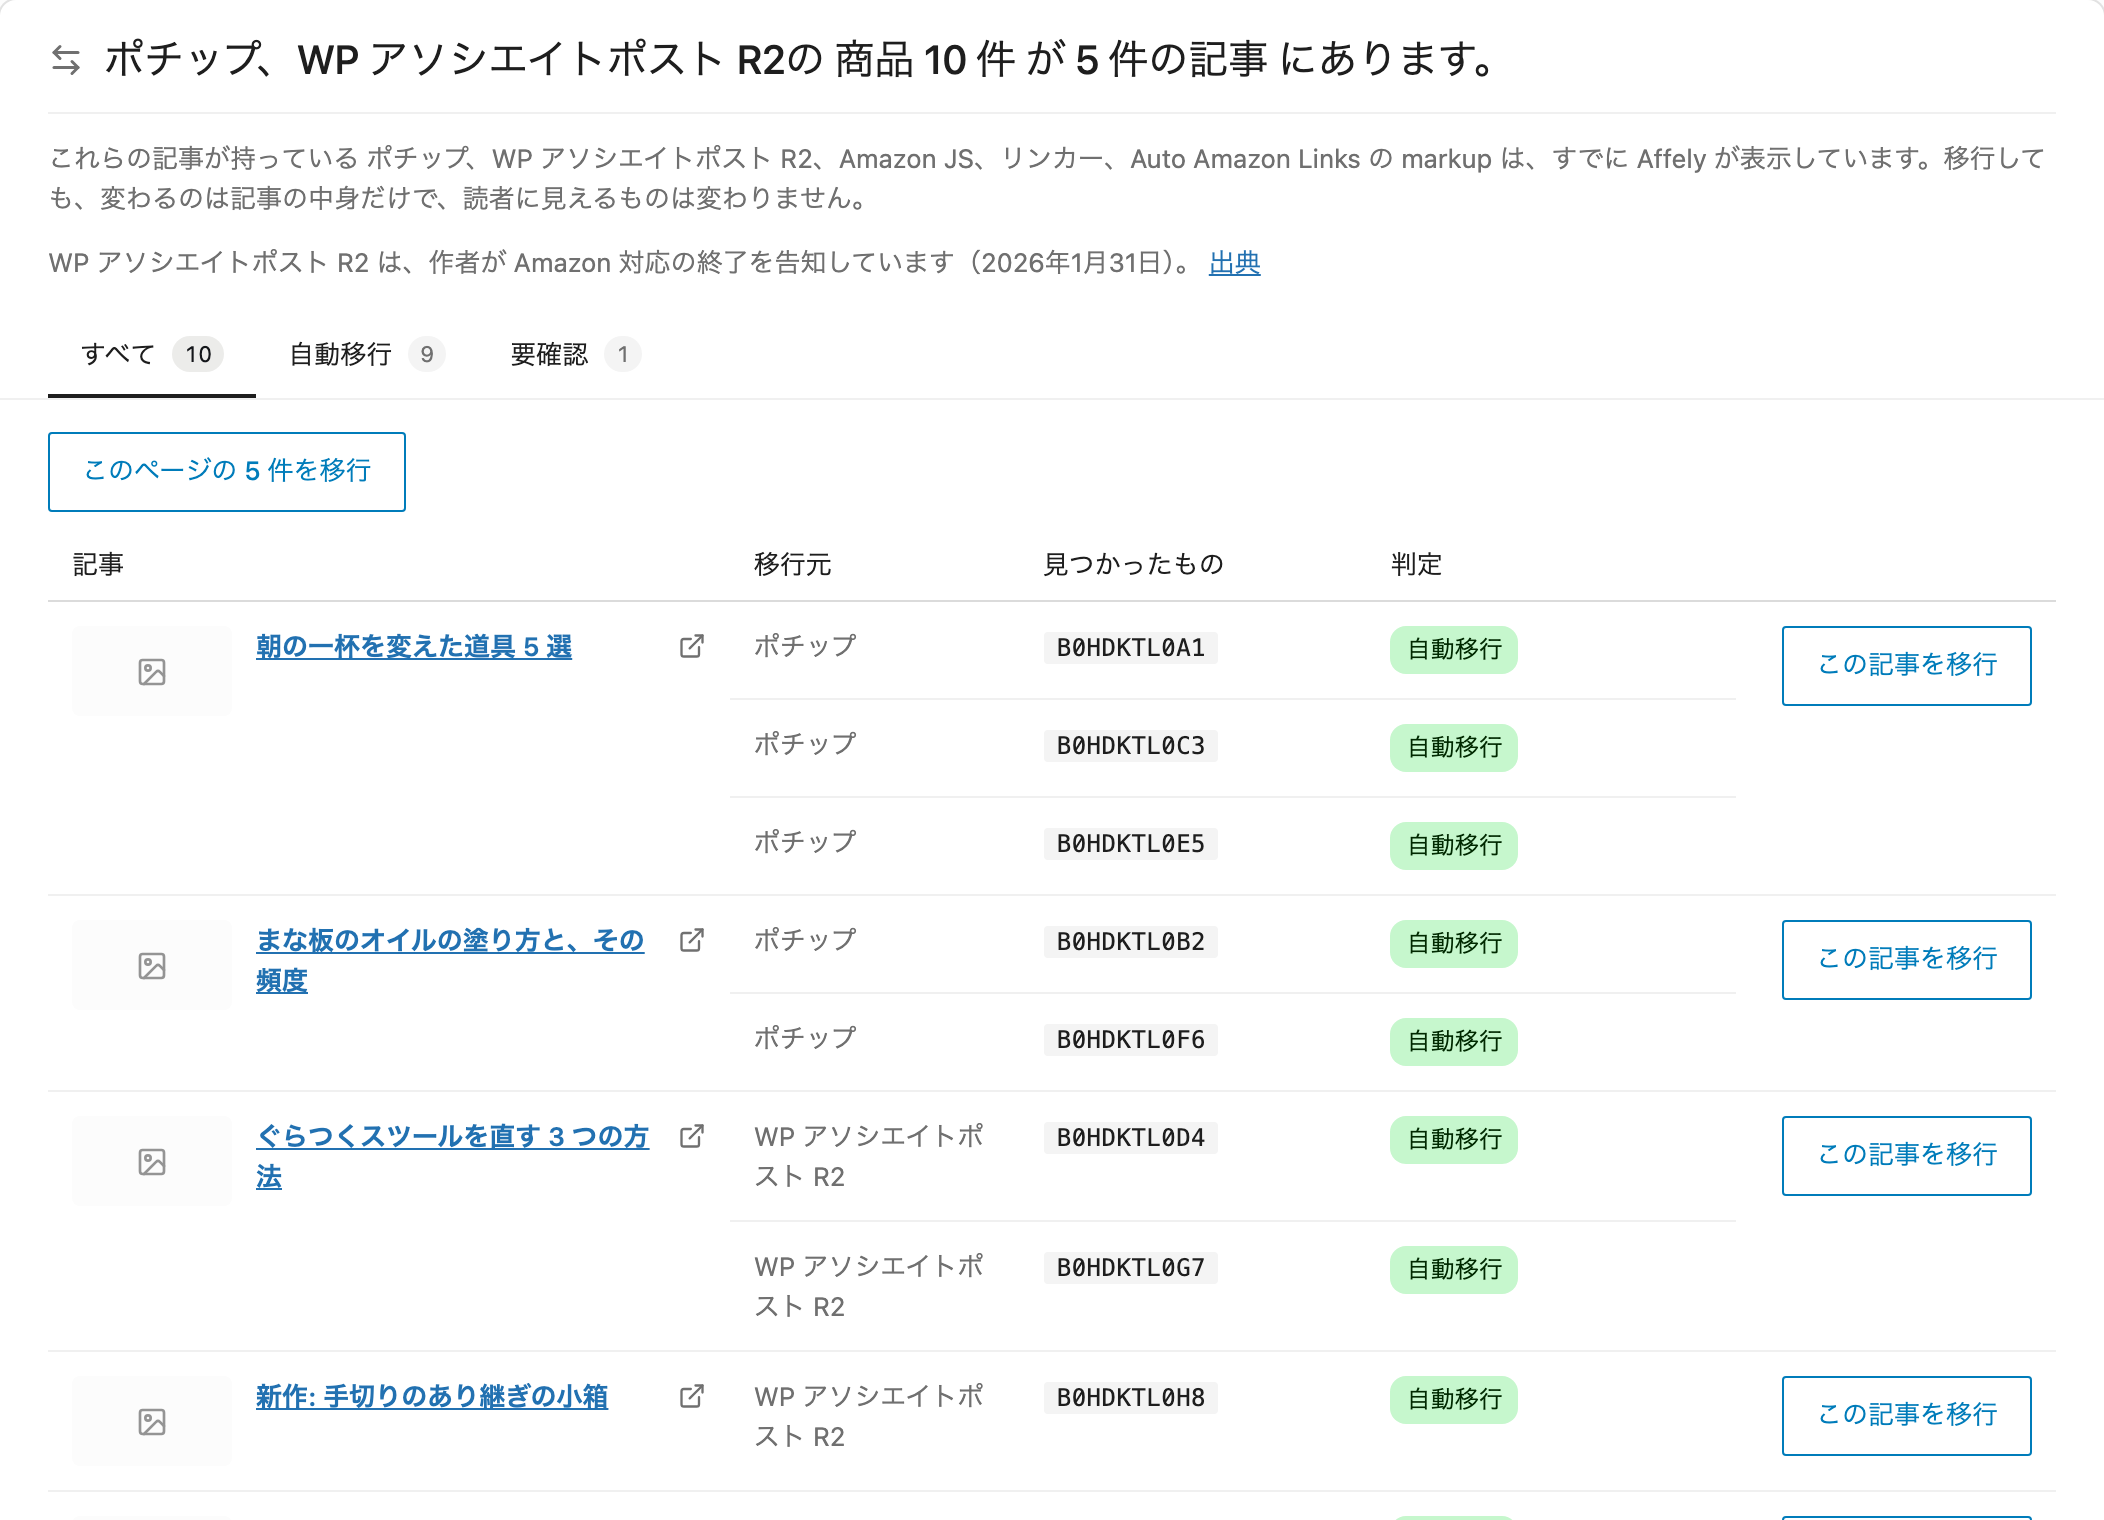Switch to the すべて tab

(152, 354)
